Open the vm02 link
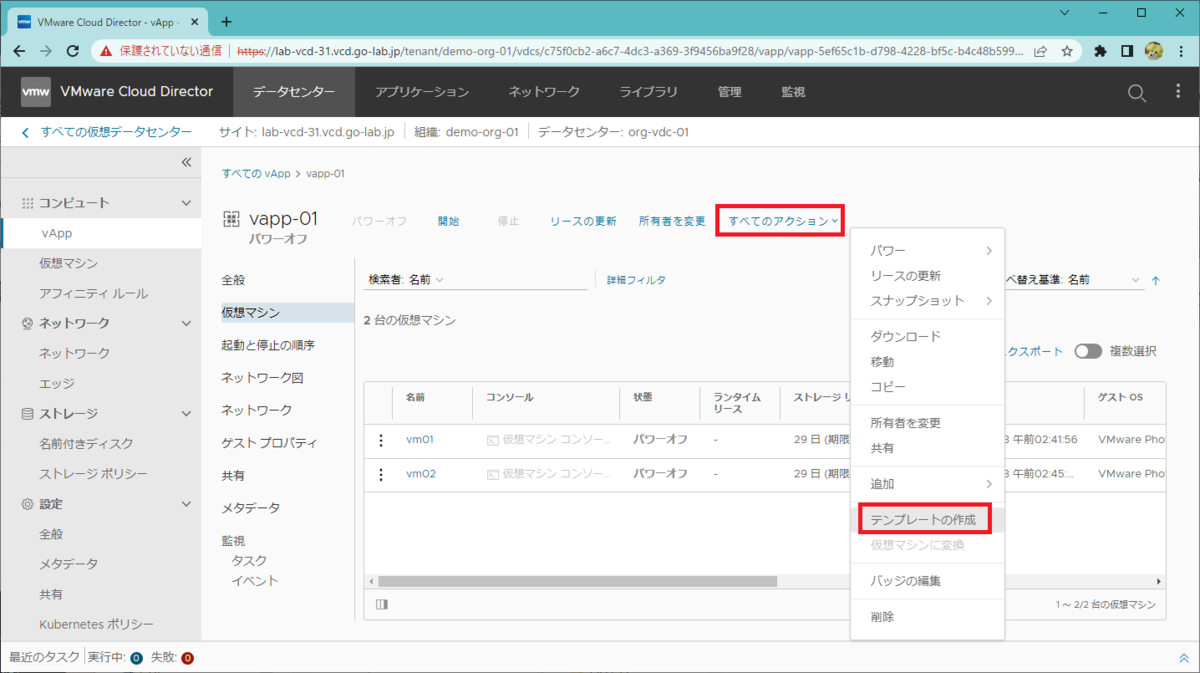Image resolution: width=1200 pixels, height=673 pixels. [x=421, y=474]
